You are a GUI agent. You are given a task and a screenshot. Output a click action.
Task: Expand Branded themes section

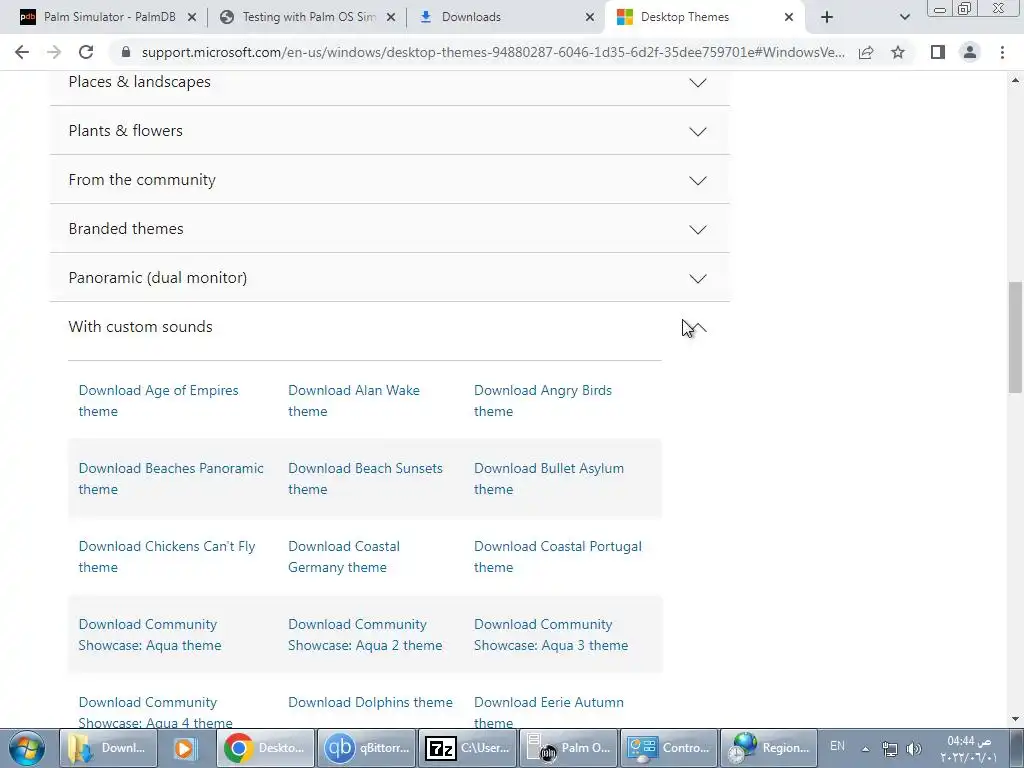point(389,229)
